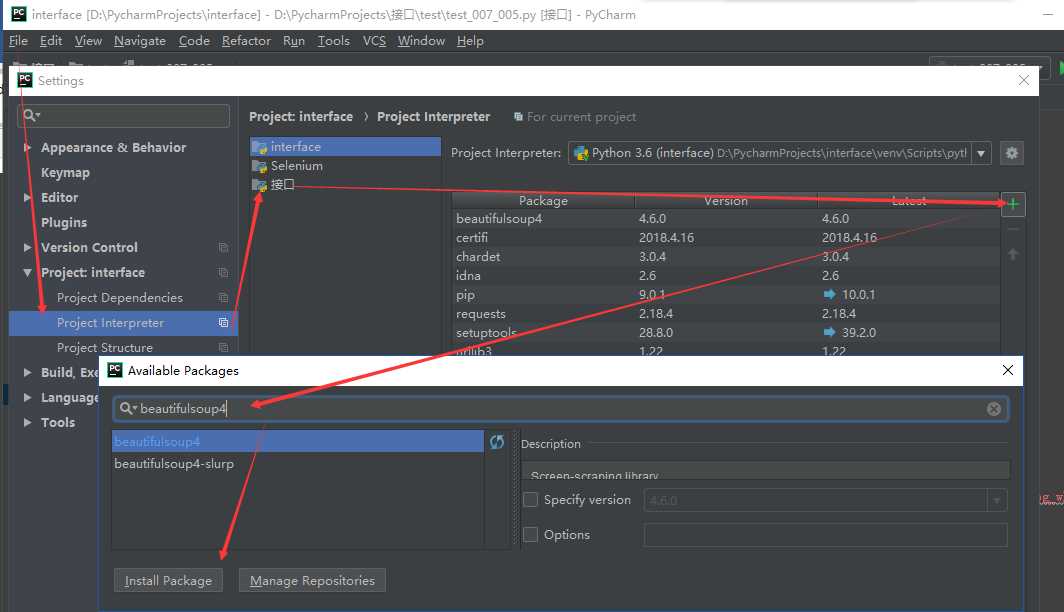Image resolution: width=1064 pixels, height=612 pixels.
Task: Click the copy icon beside Project: interface
Action: [223, 273]
